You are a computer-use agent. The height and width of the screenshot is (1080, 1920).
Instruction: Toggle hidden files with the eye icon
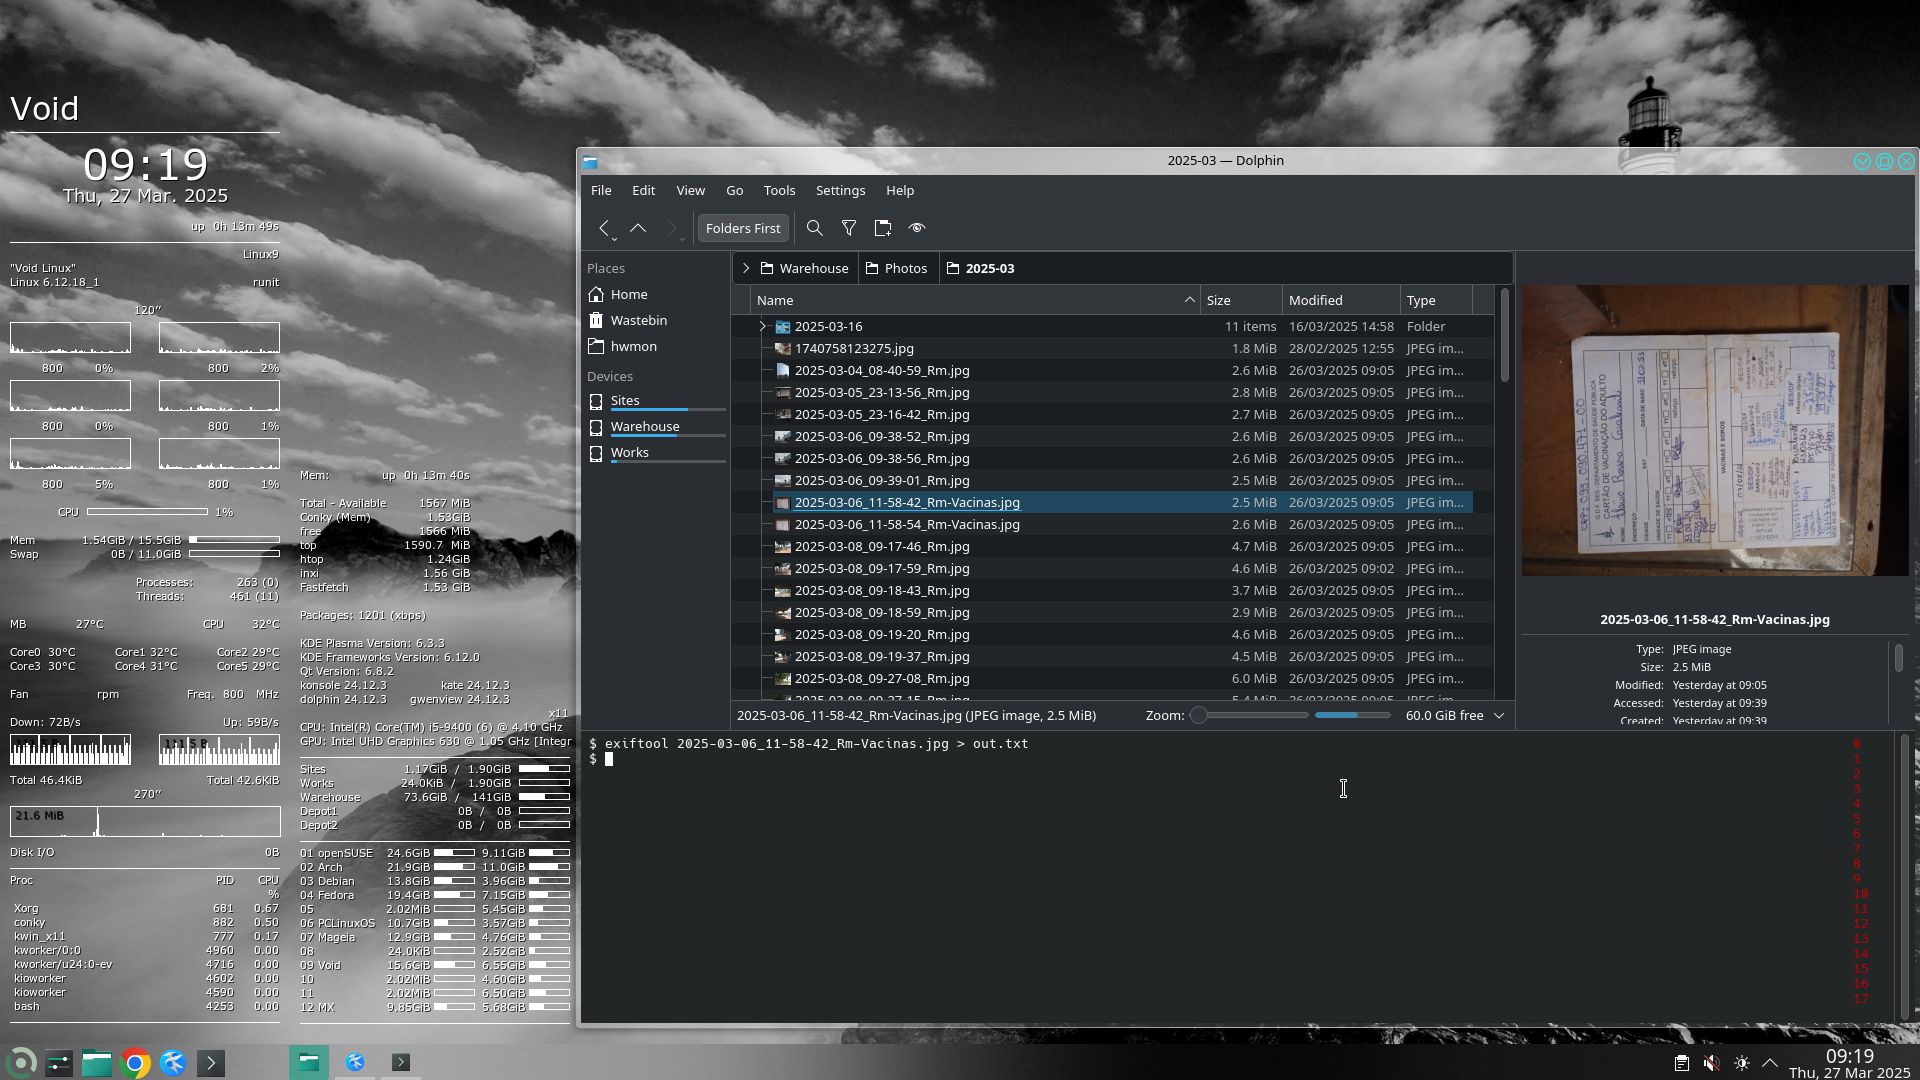917,228
